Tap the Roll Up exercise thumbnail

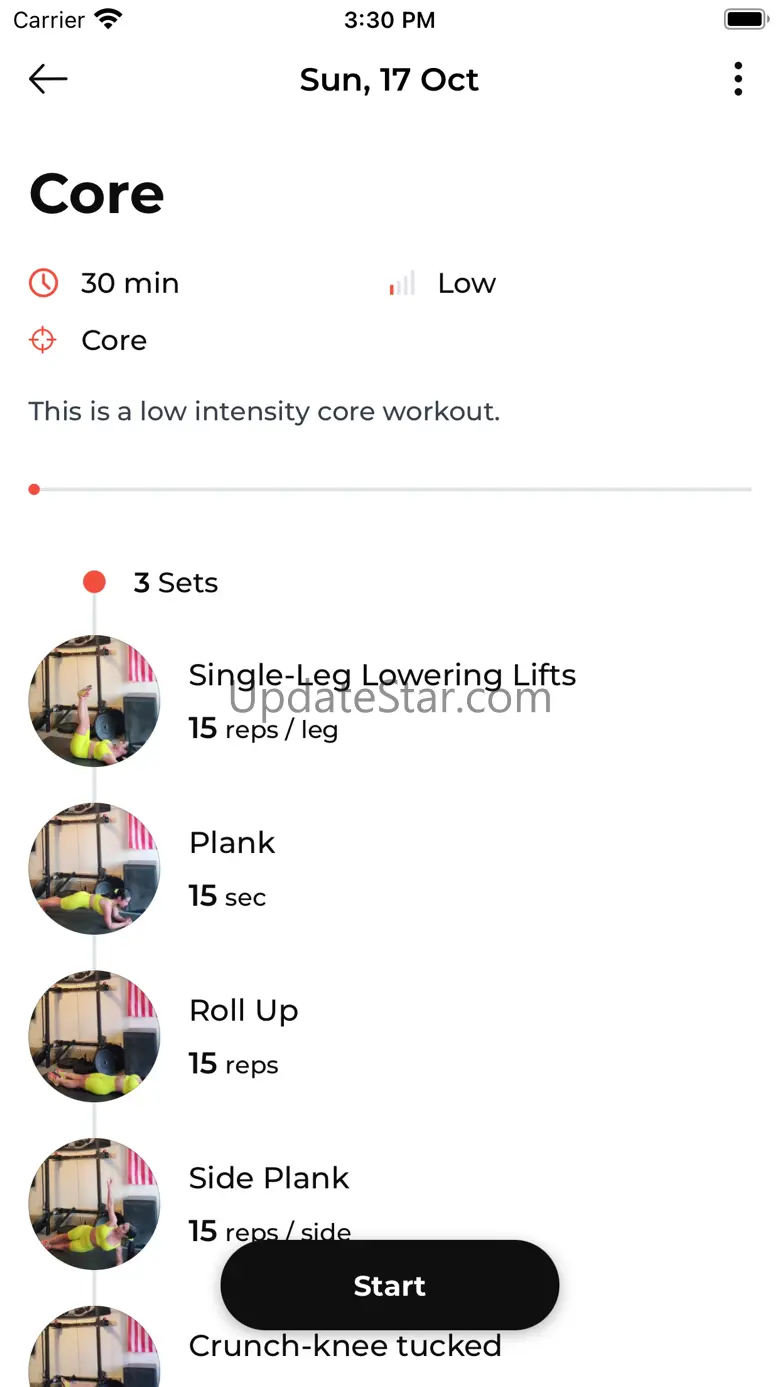coord(94,1036)
